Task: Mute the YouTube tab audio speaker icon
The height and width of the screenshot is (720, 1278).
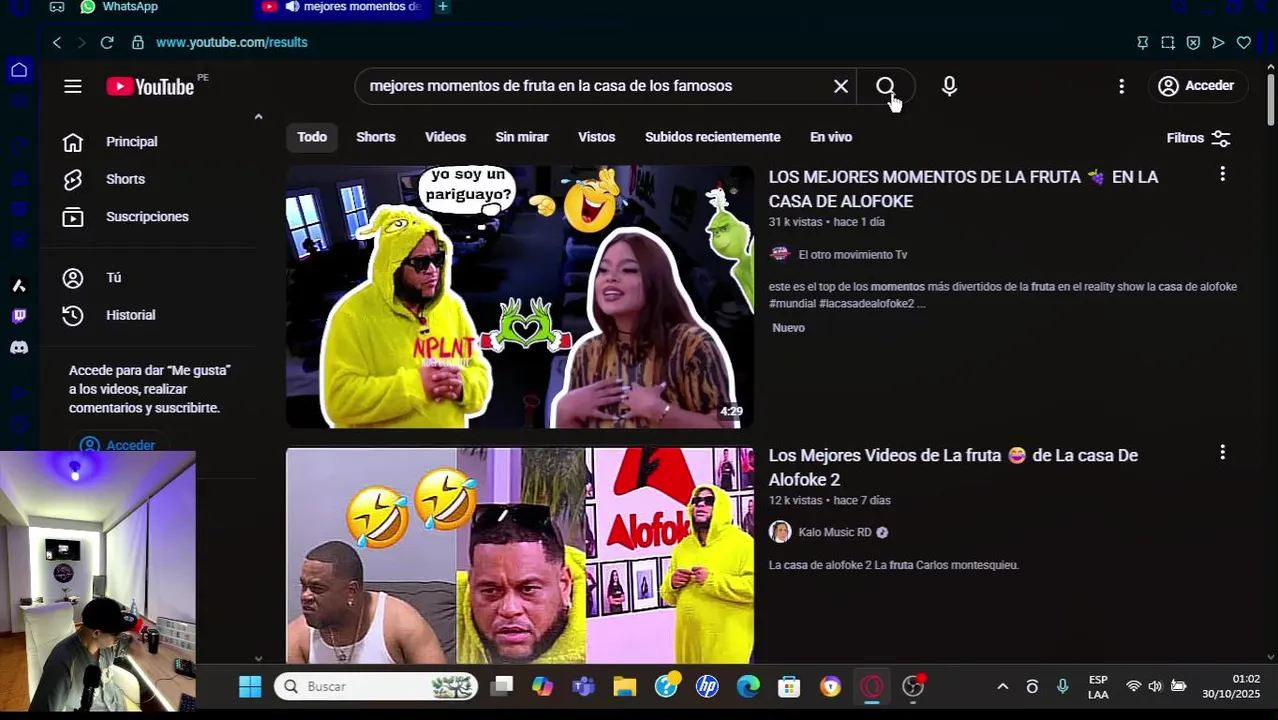Action: 292,7
